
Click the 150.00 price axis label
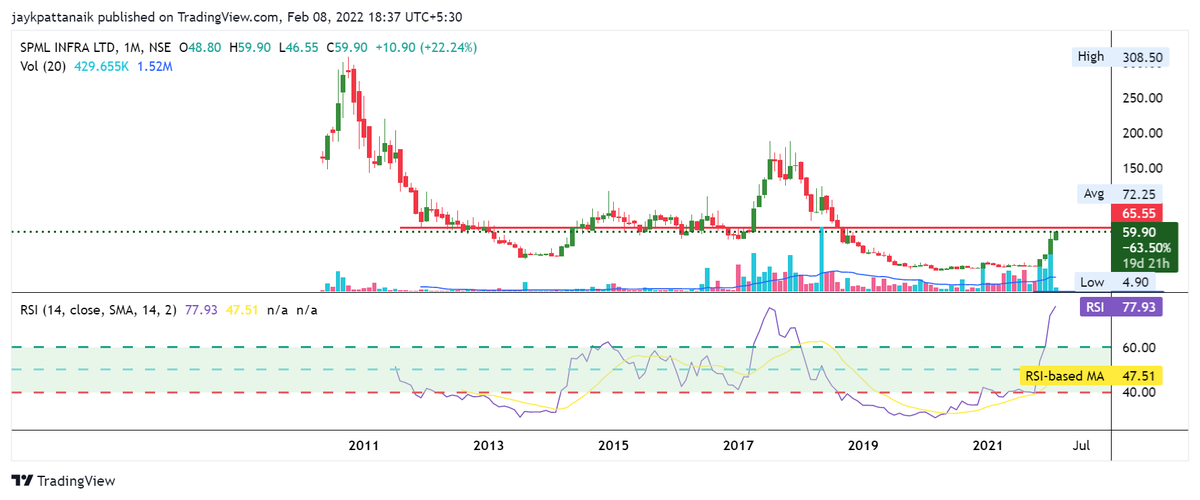pos(1141,168)
